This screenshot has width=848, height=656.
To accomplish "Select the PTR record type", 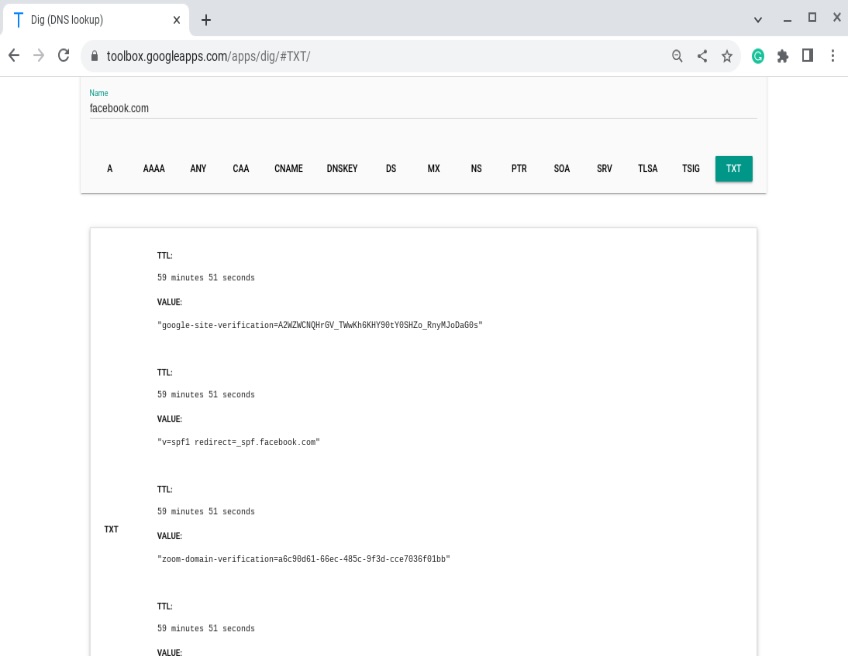I will pos(519,169).
